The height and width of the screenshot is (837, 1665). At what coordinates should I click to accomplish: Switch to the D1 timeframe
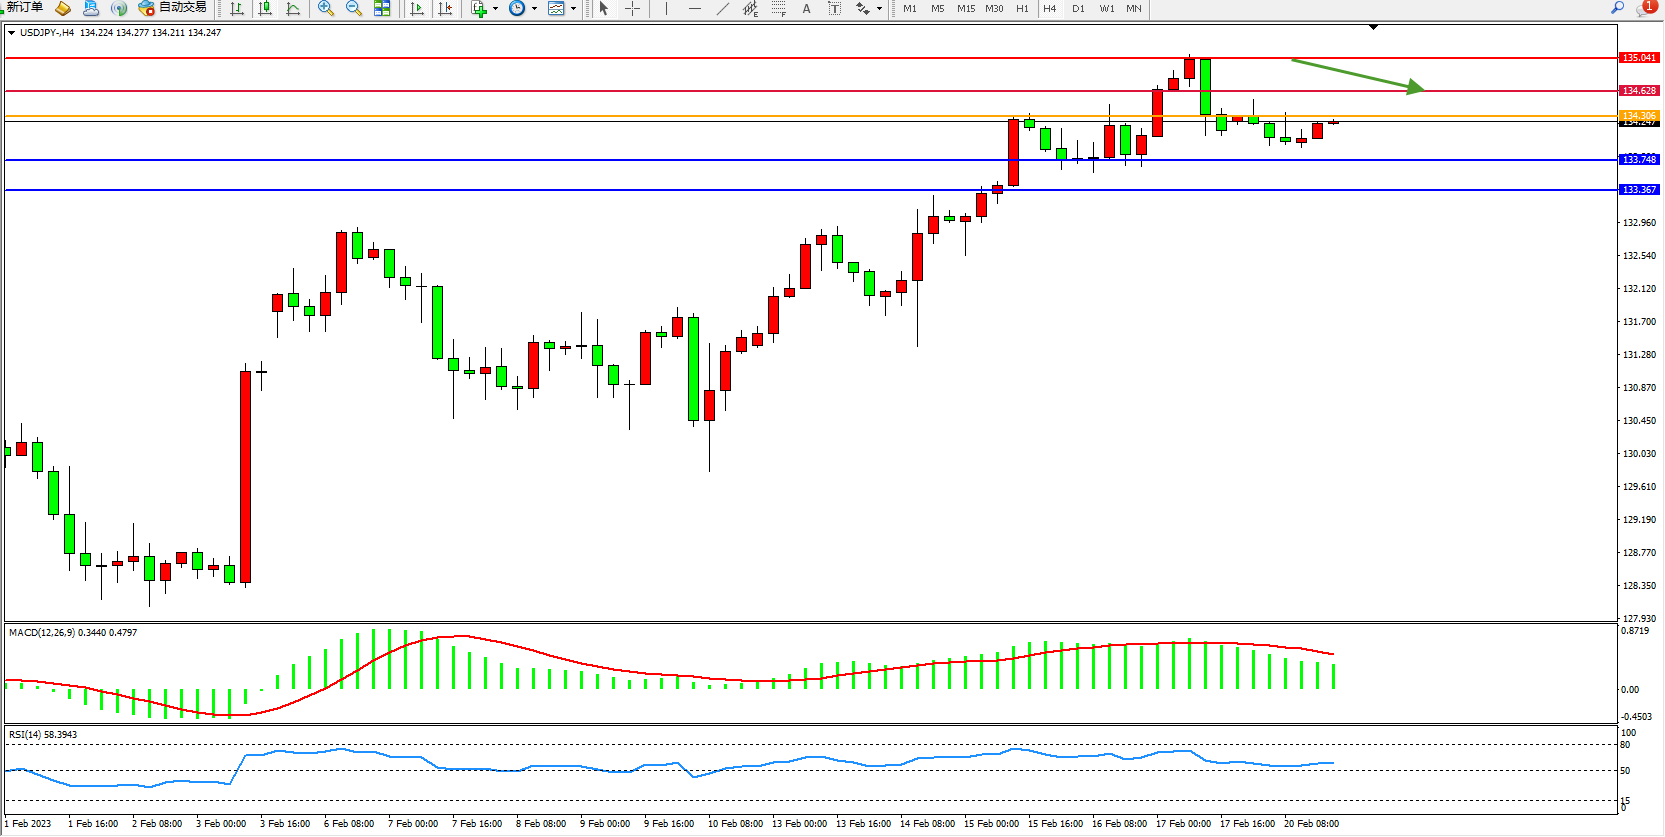1078,8
